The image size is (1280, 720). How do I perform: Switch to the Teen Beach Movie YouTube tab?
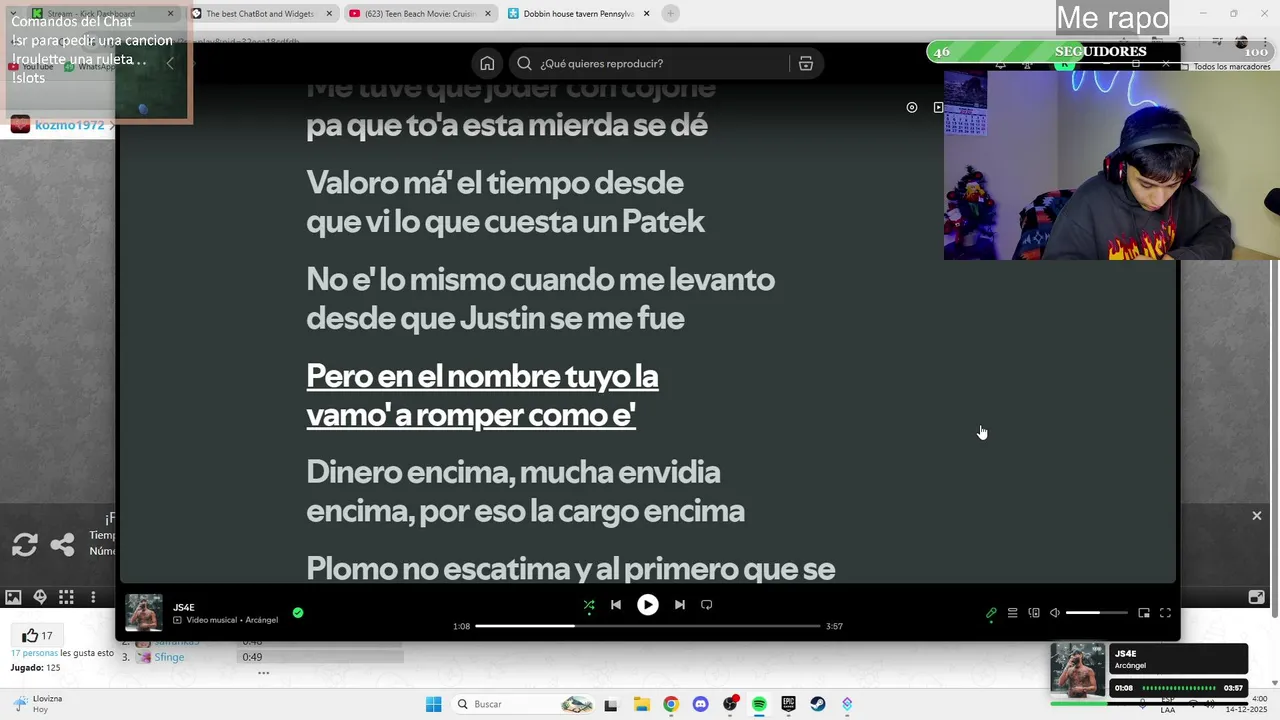point(420,14)
